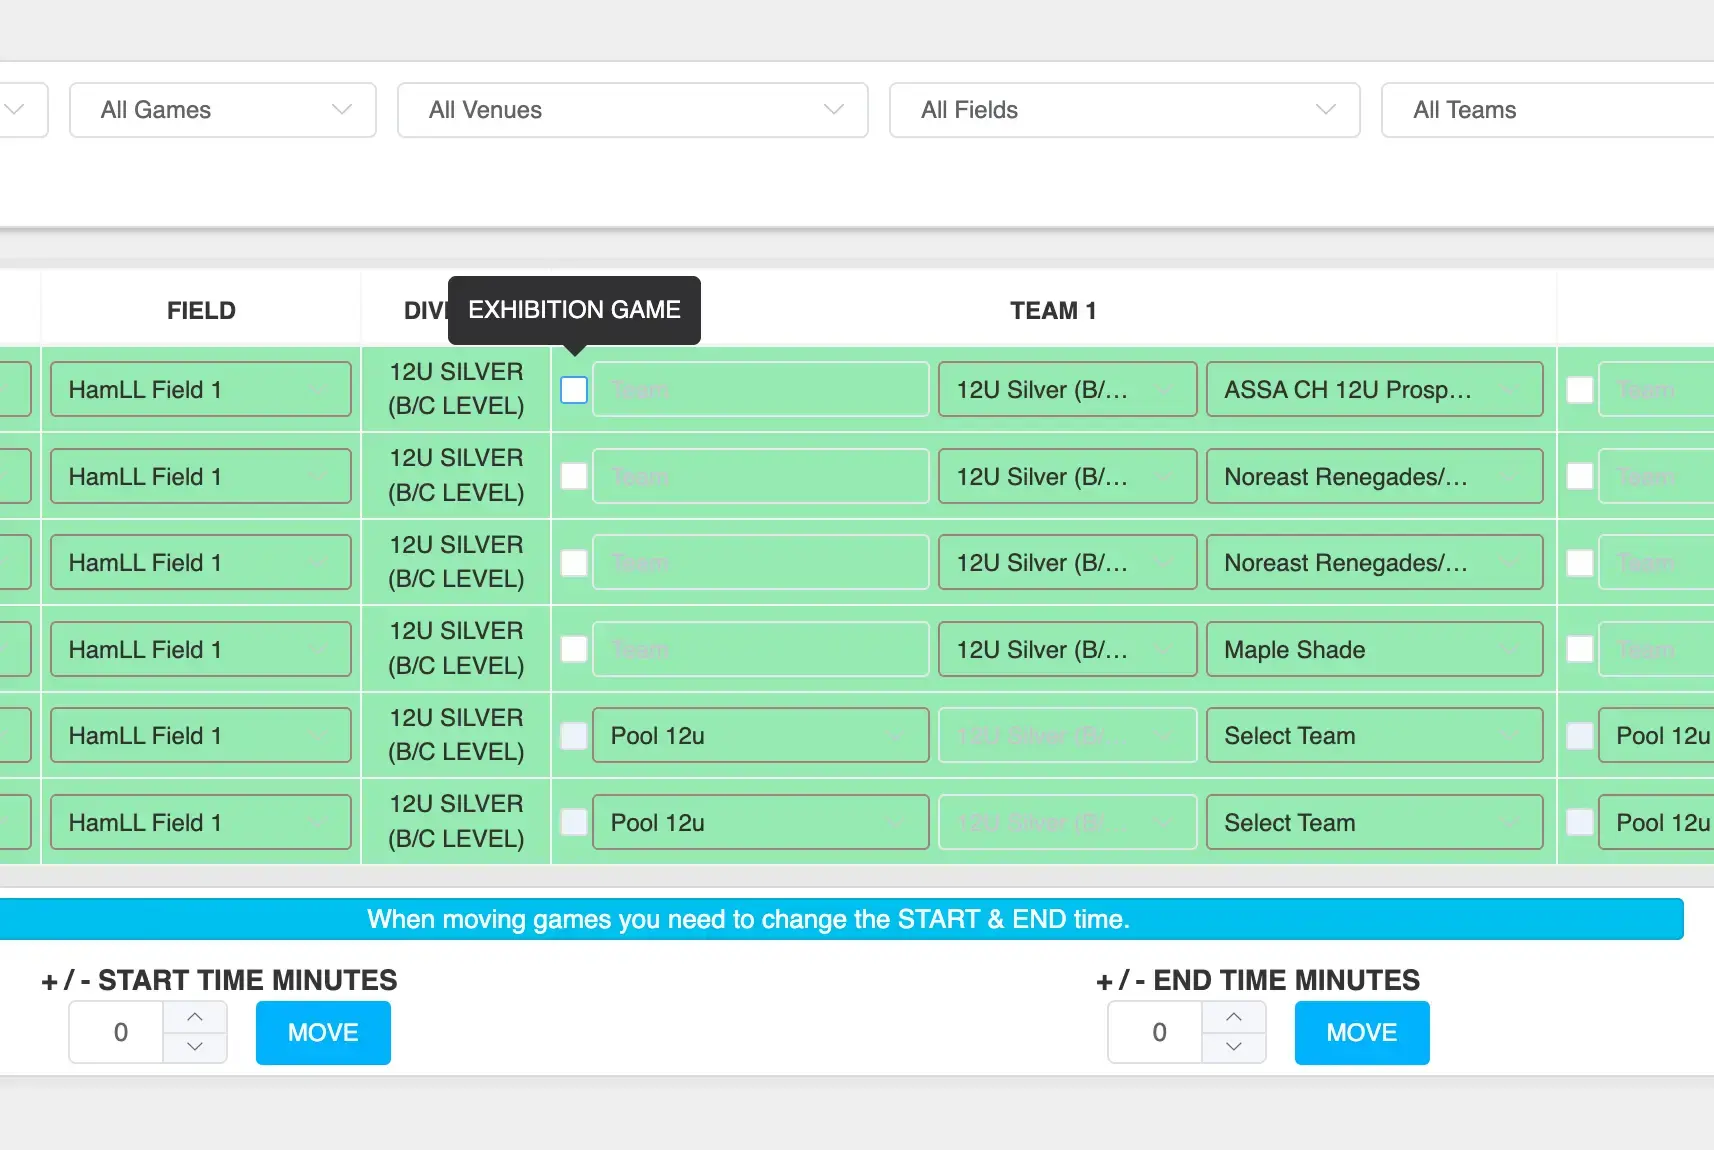Open Team 1 placeholder dropdown in Maple Shade row

pyautogui.click(x=760, y=649)
